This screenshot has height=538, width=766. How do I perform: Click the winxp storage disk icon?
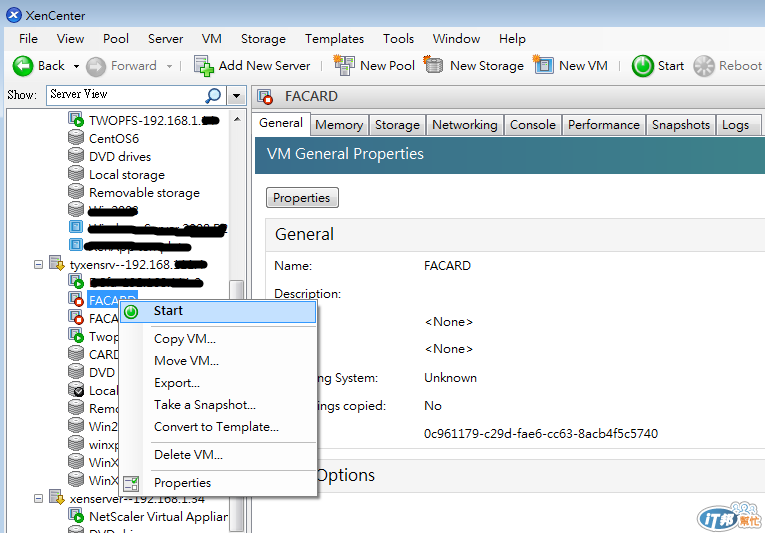point(76,443)
